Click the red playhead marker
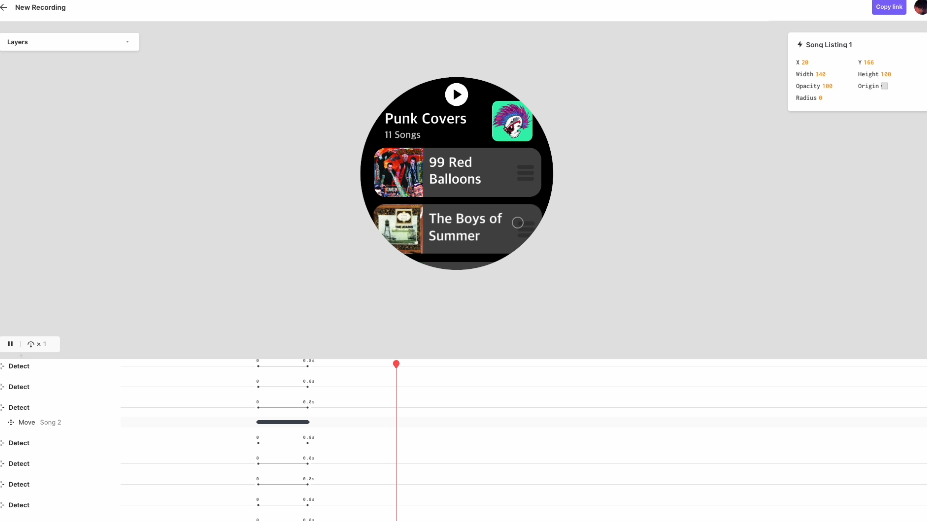Screen dimensions: 927x521 (x=396, y=364)
